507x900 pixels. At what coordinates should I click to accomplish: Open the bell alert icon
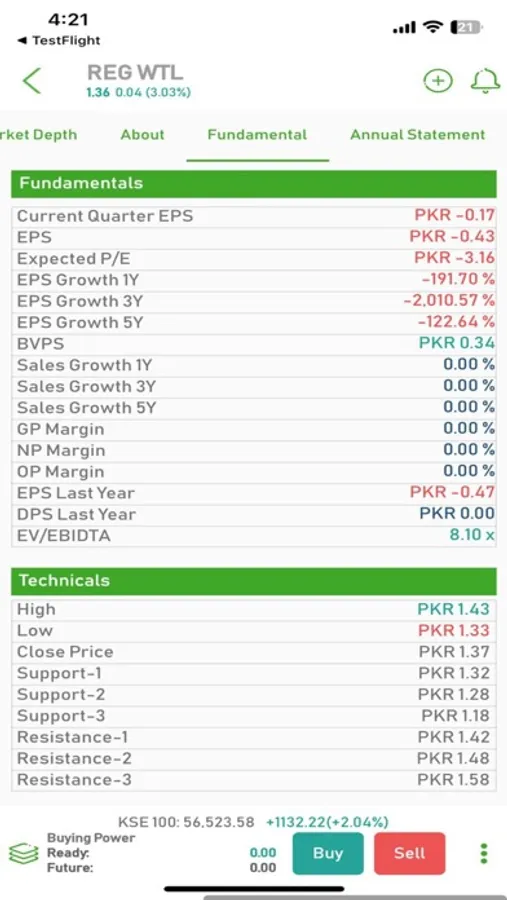pyautogui.click(x=485, y=80)
